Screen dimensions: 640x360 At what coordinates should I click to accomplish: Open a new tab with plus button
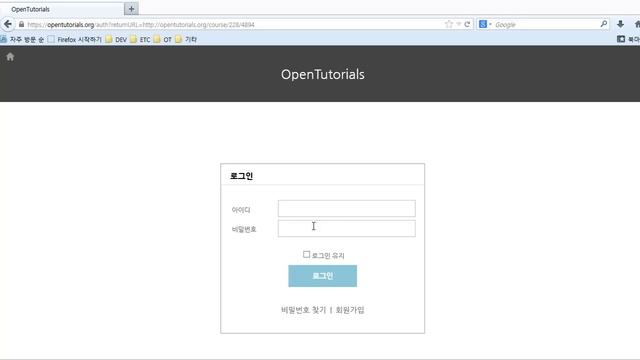click(131, 9)
